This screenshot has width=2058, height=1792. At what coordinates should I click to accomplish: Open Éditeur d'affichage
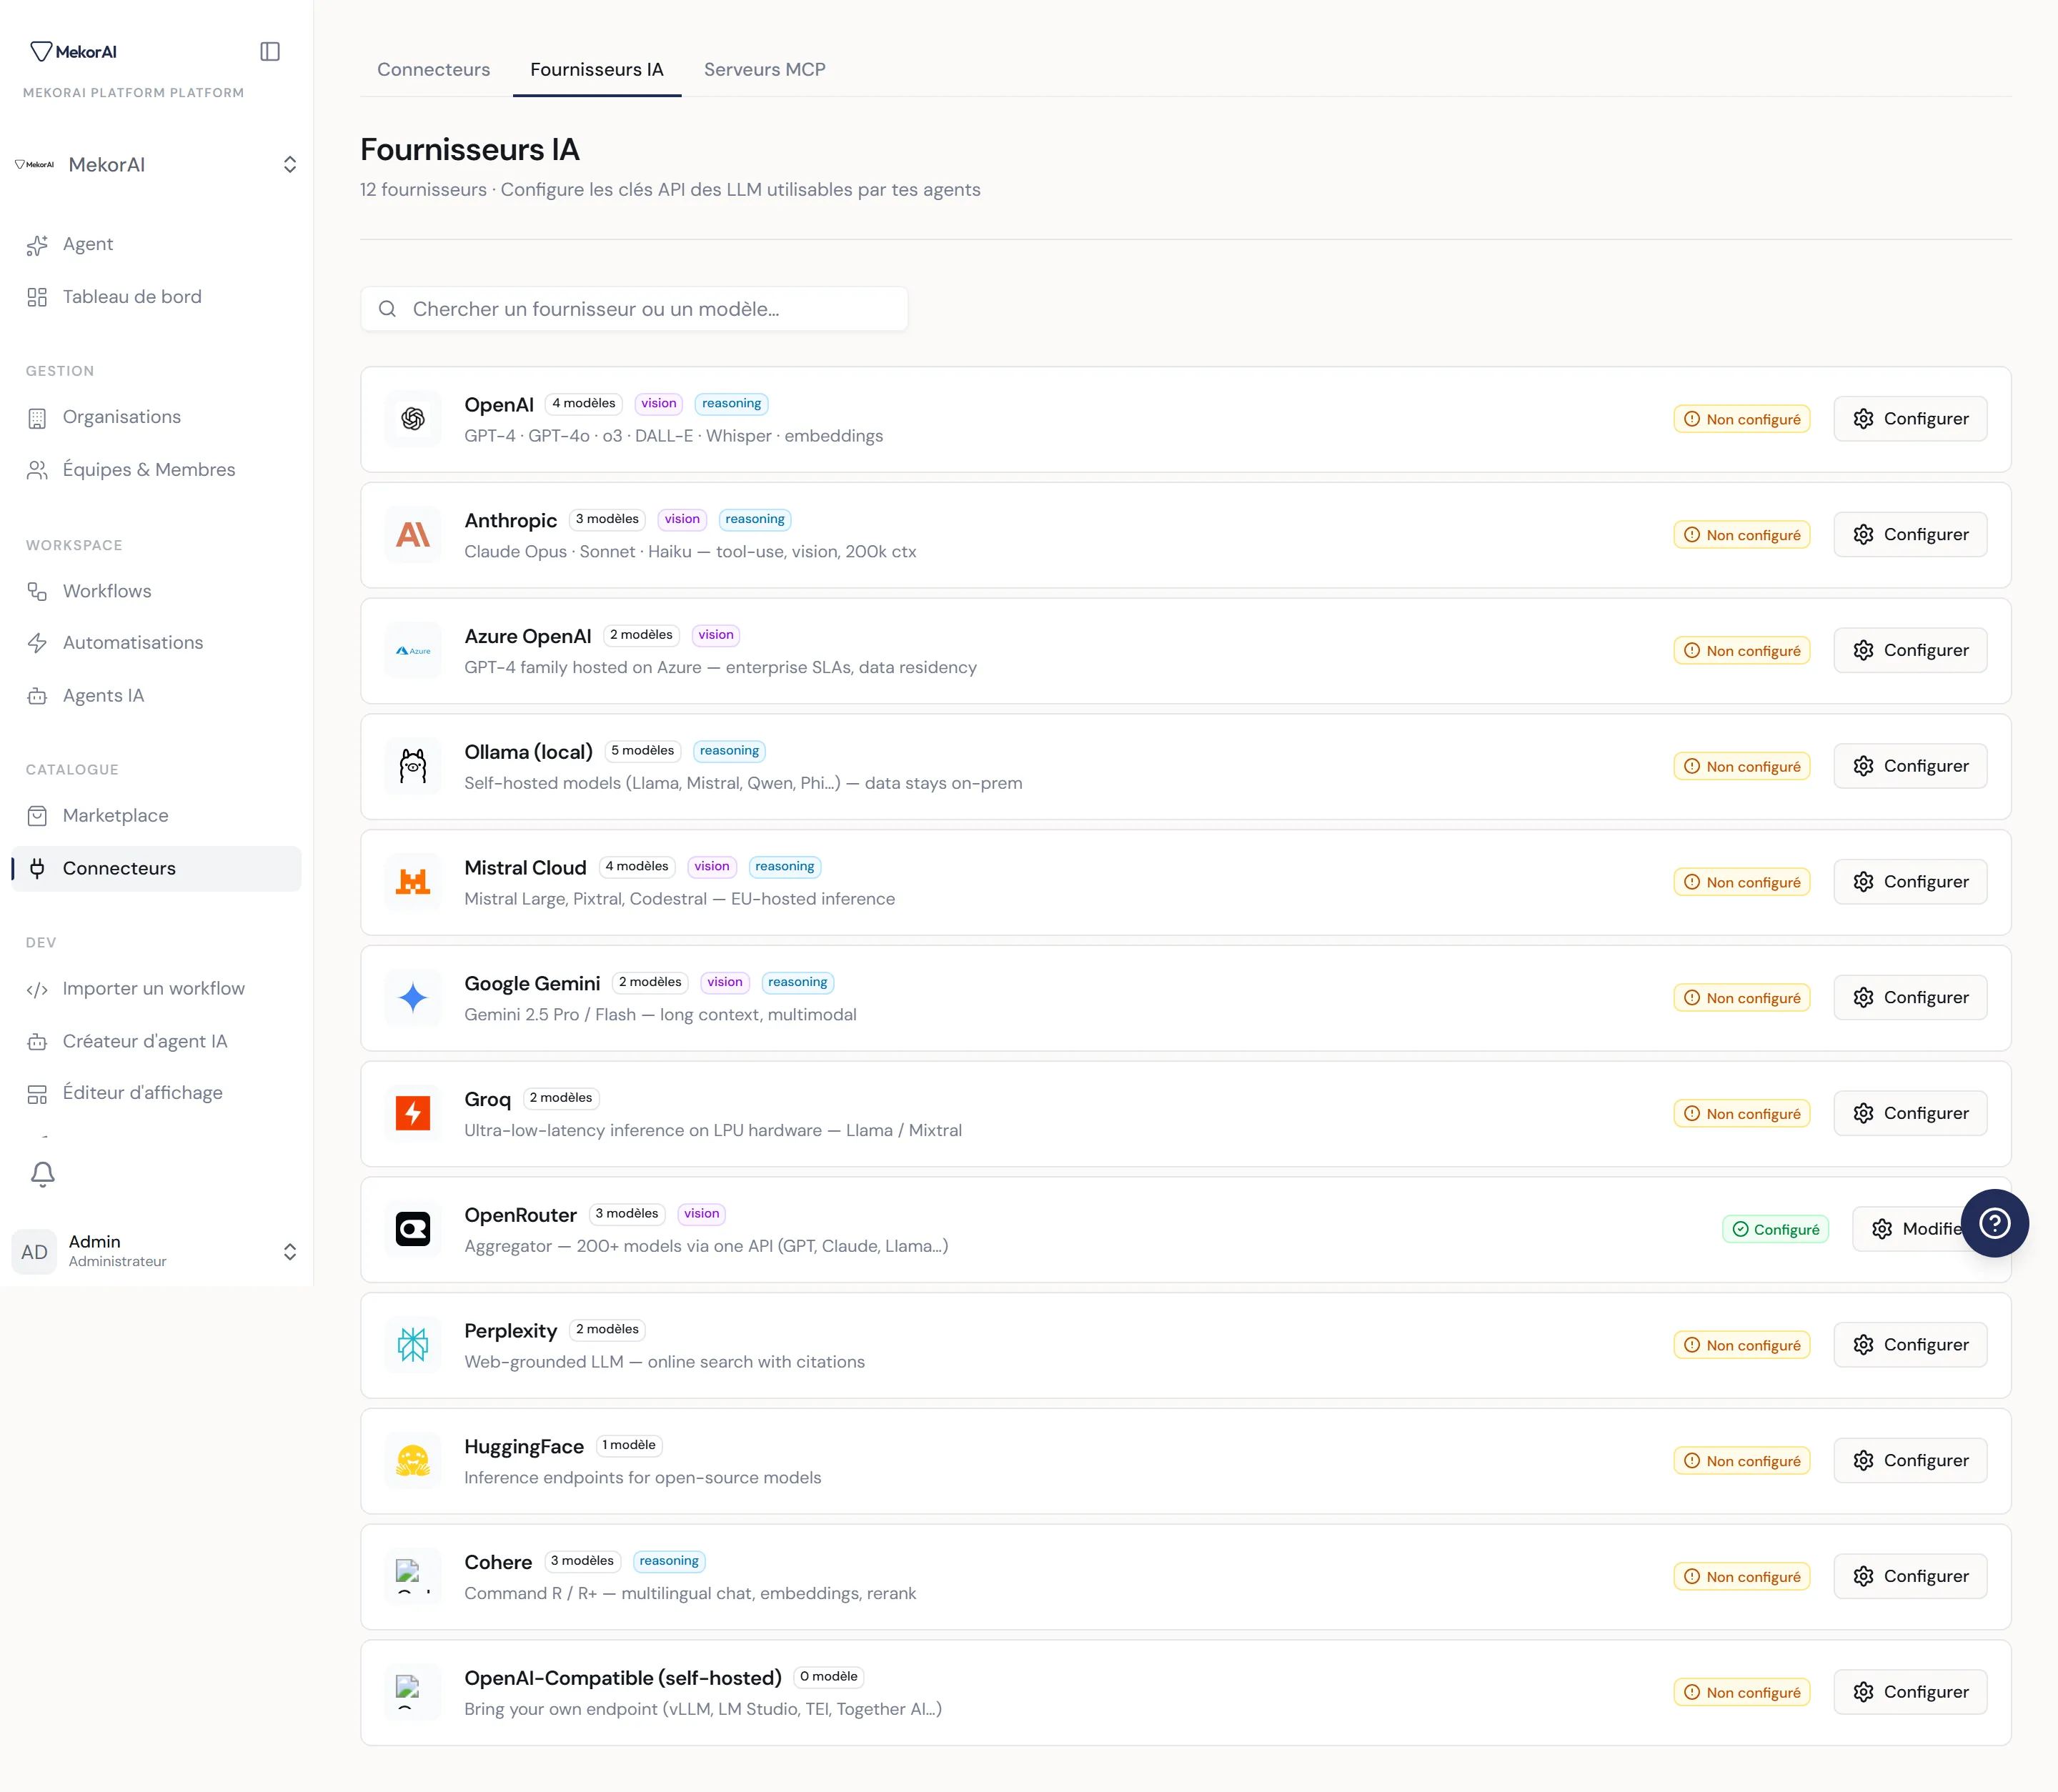click(156, 1093)
